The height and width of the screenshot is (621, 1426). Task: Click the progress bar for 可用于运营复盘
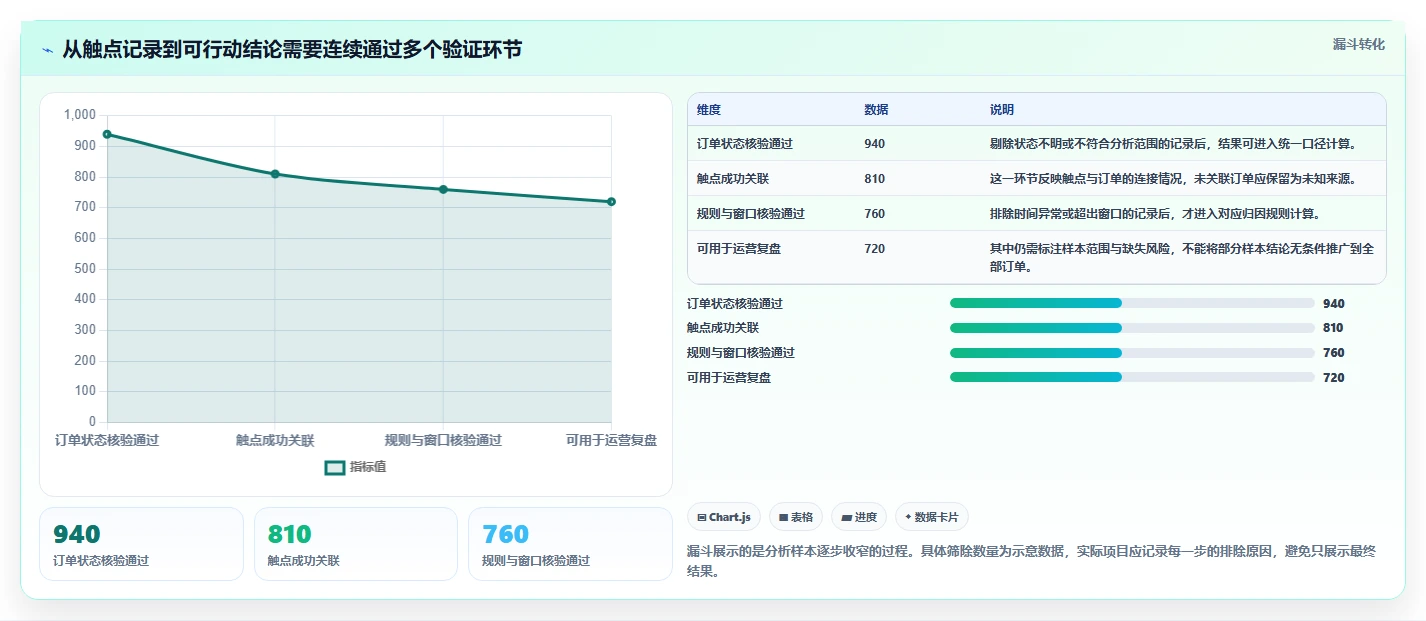click(1132, 377)
